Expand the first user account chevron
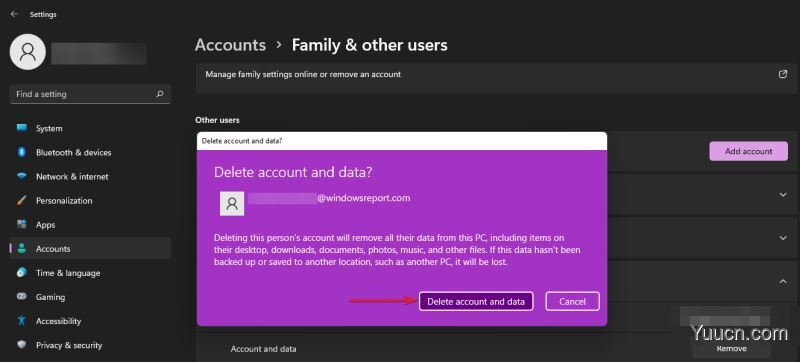This screenshot has width=800, height=362. [783, 194]
